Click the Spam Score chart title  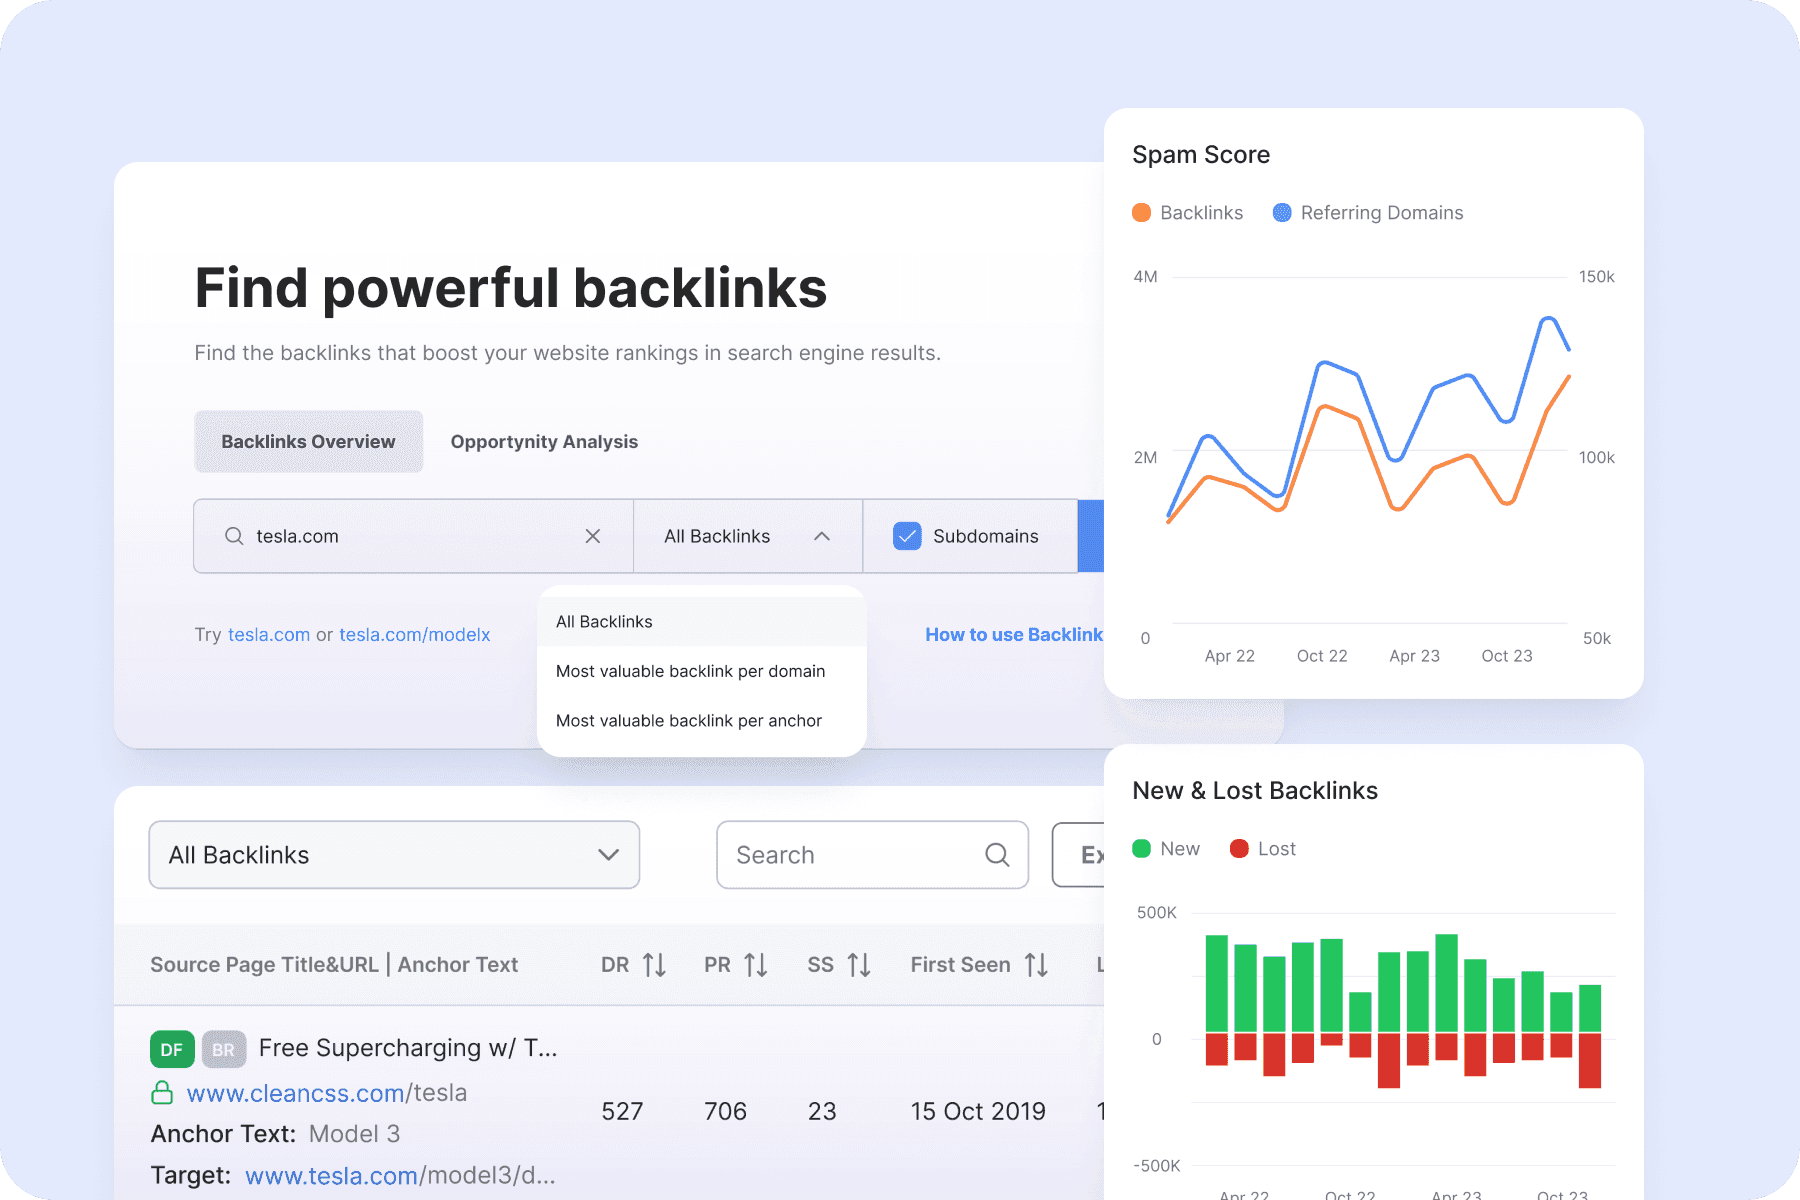(1201, 155)
